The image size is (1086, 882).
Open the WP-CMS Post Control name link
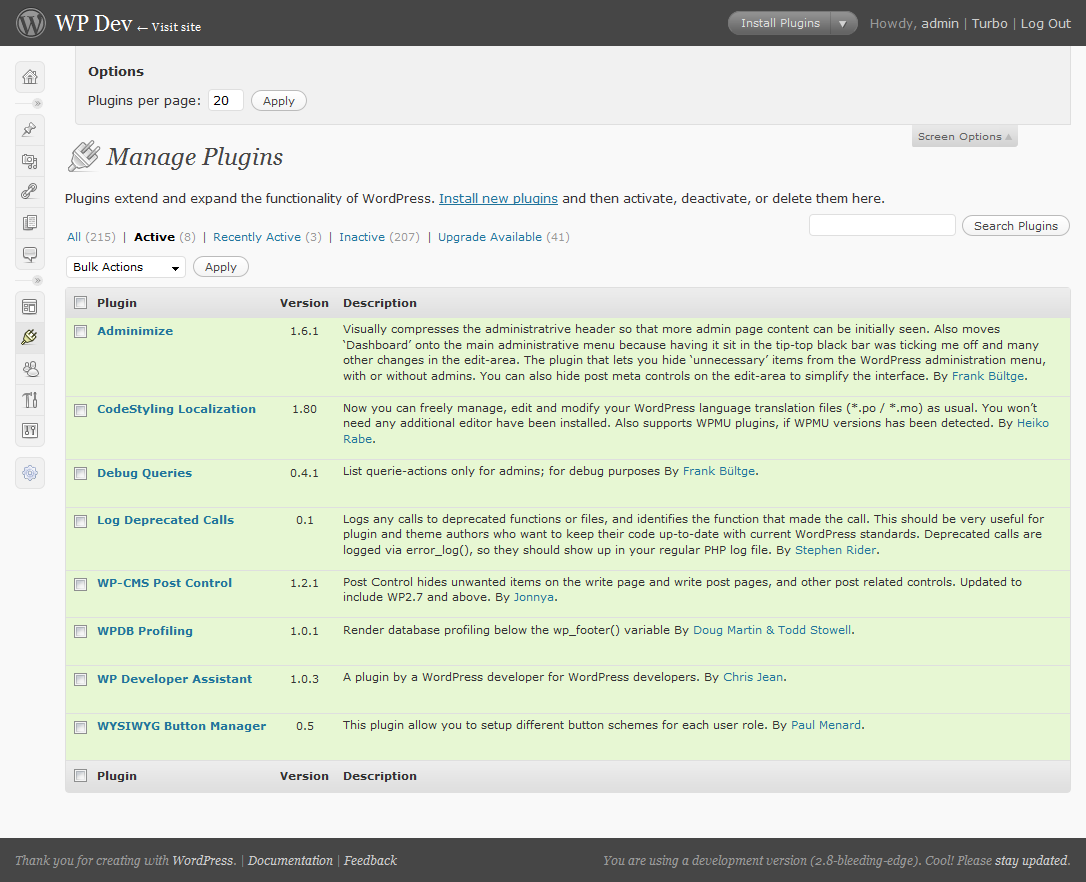[x=164, y=583]
